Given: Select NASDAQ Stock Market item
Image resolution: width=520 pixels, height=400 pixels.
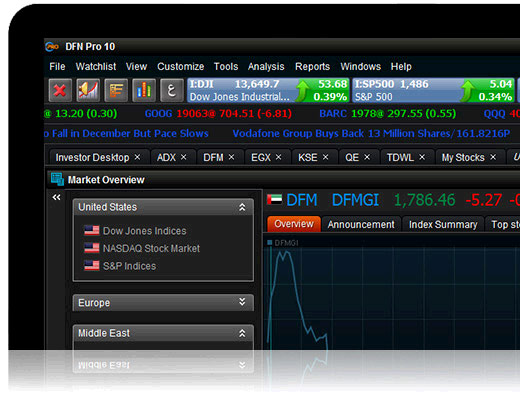Looking at the screenshot, I should 151,248.
